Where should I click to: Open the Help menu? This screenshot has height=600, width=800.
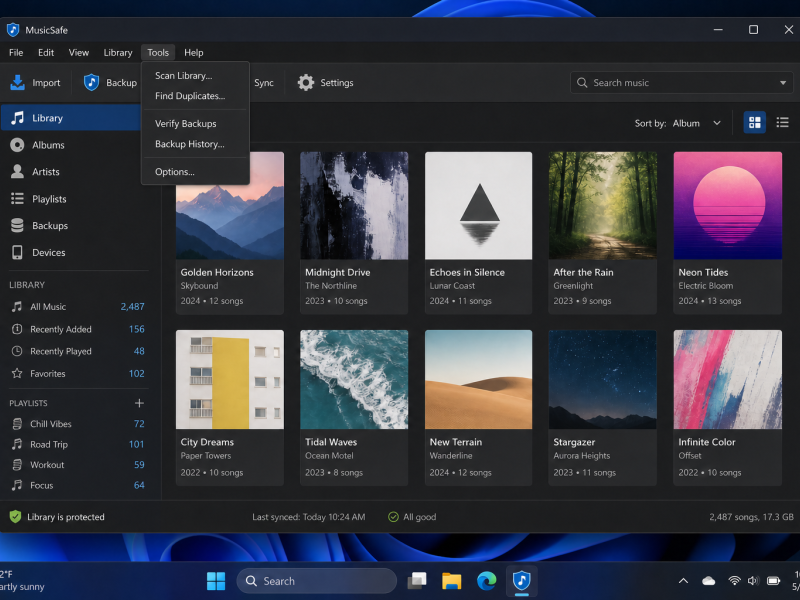[193, 53]
